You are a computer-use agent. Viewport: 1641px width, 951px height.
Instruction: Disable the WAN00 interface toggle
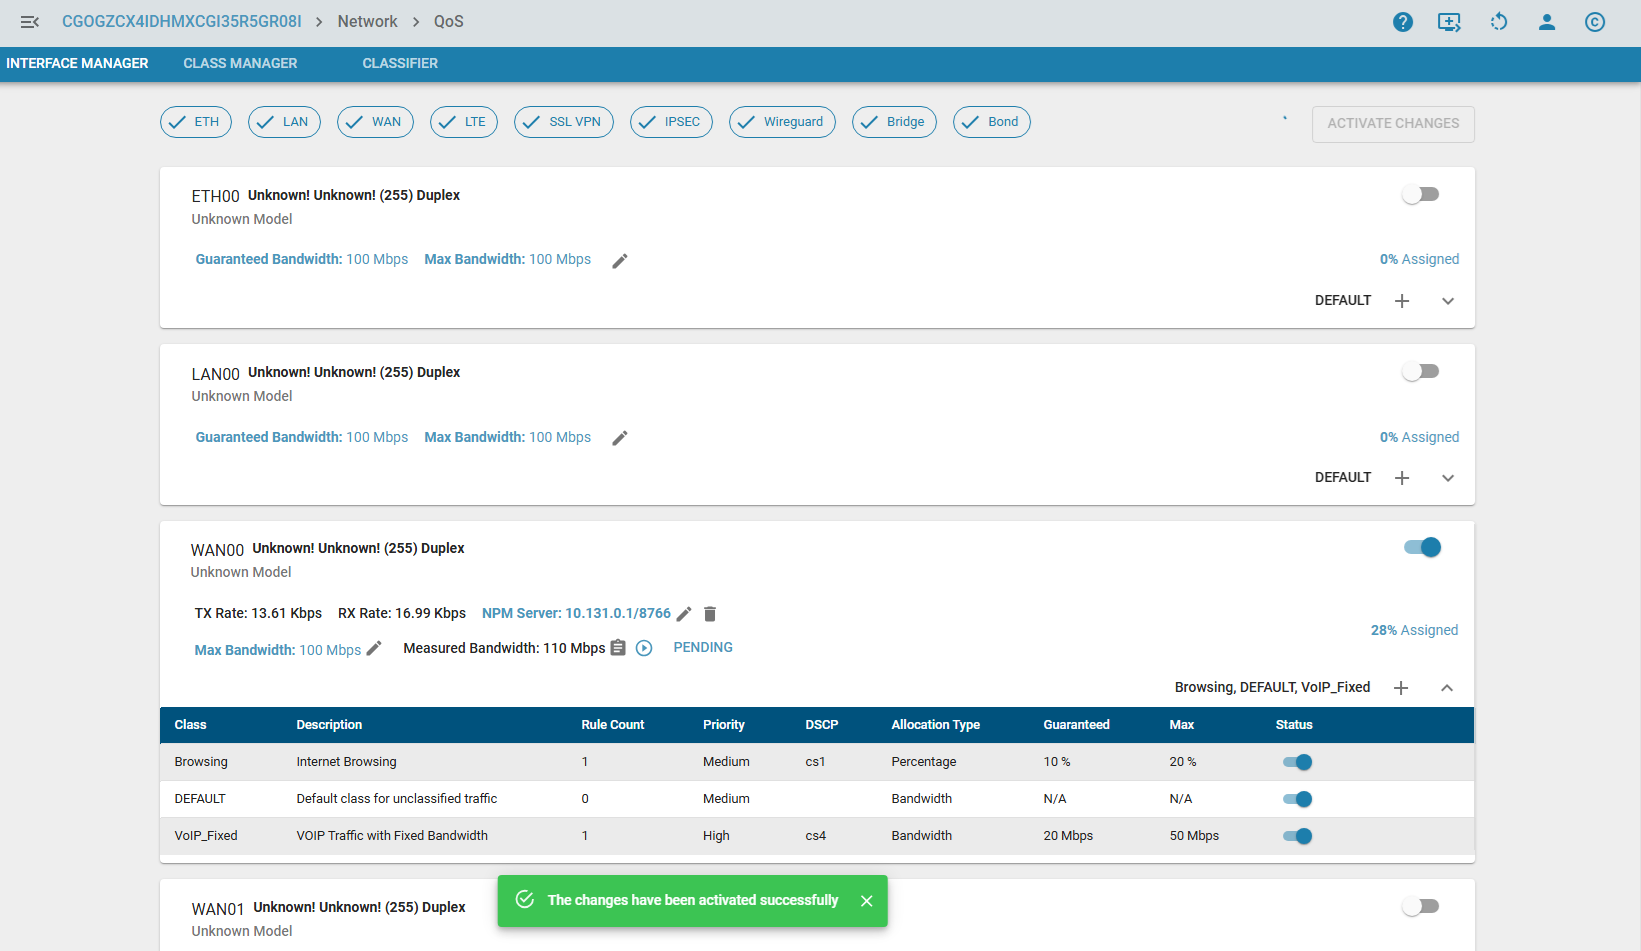coord(1422,547)
